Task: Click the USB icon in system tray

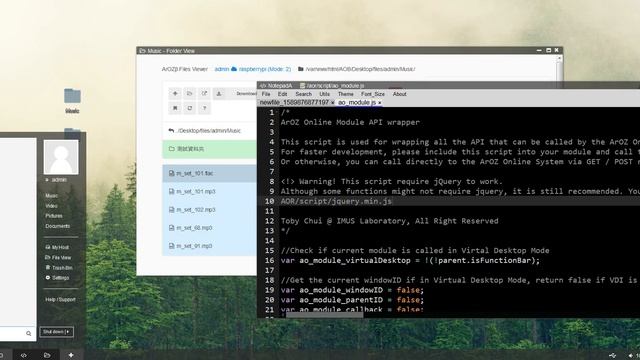Action: 613,356
